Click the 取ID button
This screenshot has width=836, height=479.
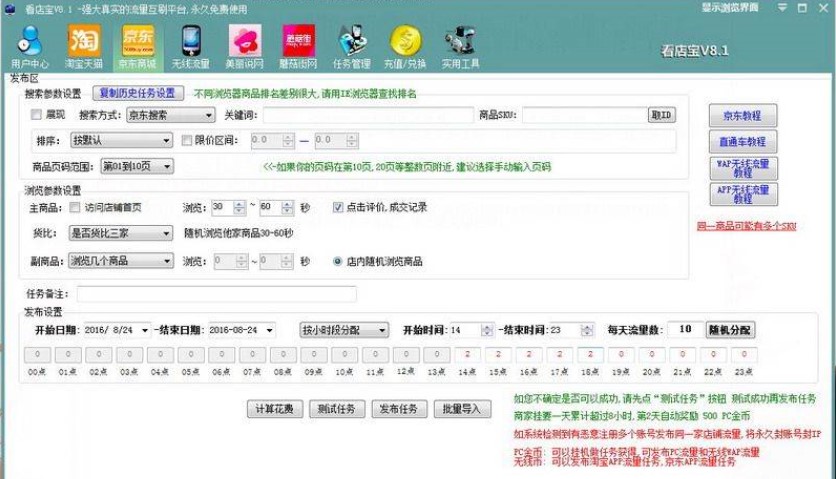[662, 115]
